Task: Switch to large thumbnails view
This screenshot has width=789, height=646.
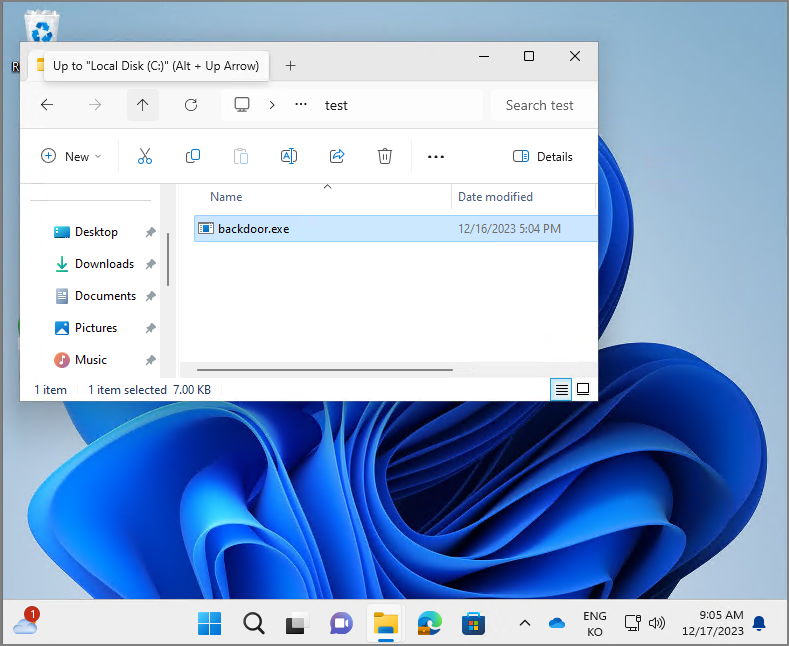Action: coord(583,389)
